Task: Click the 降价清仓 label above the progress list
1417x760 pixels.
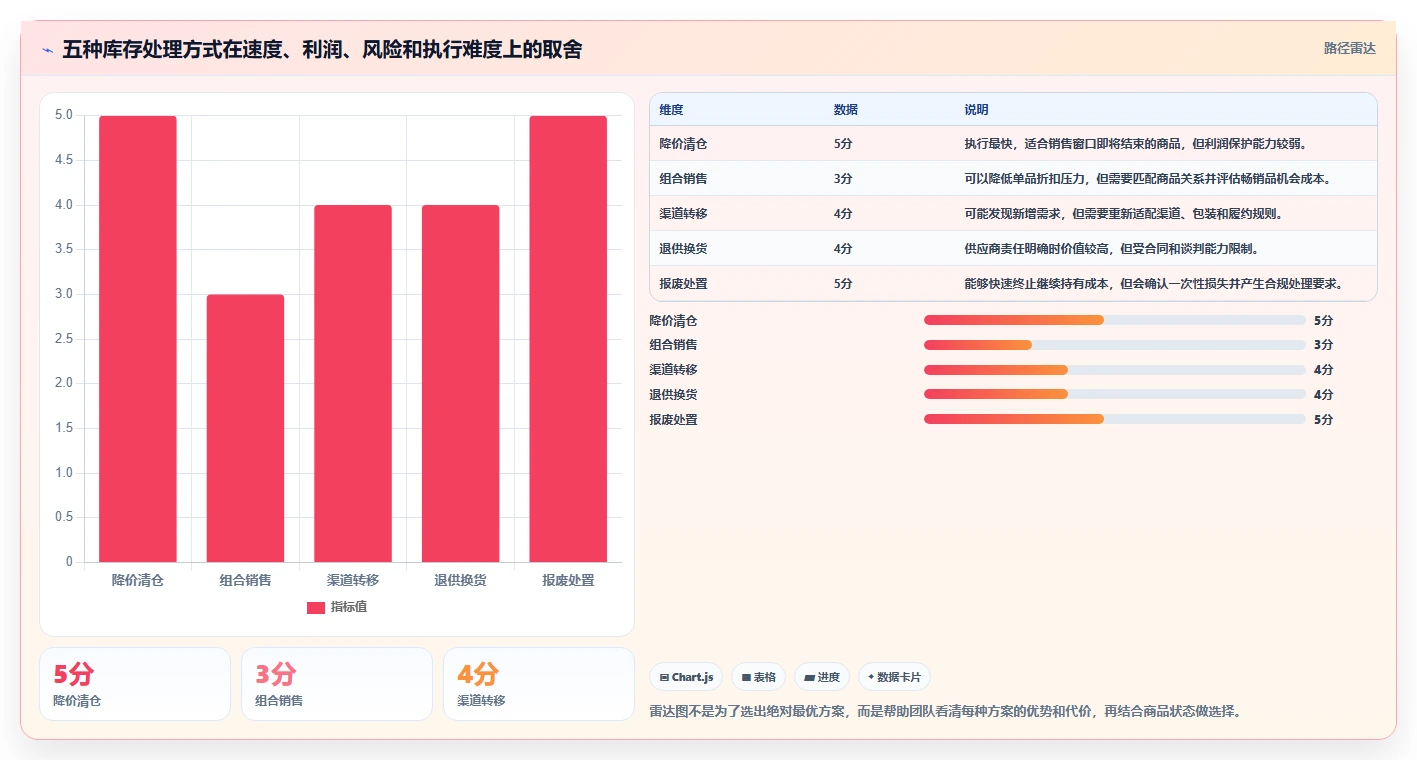Action: [673, 321]
